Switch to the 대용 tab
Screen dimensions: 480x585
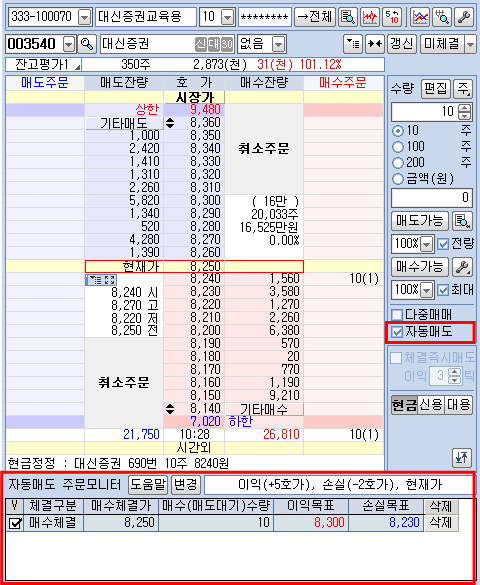(458, 405)
